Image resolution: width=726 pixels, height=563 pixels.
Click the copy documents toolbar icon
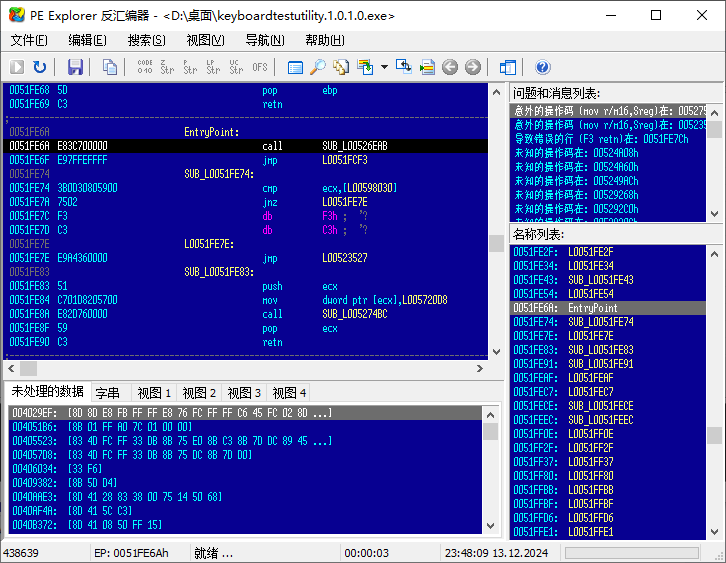(110, 67)
